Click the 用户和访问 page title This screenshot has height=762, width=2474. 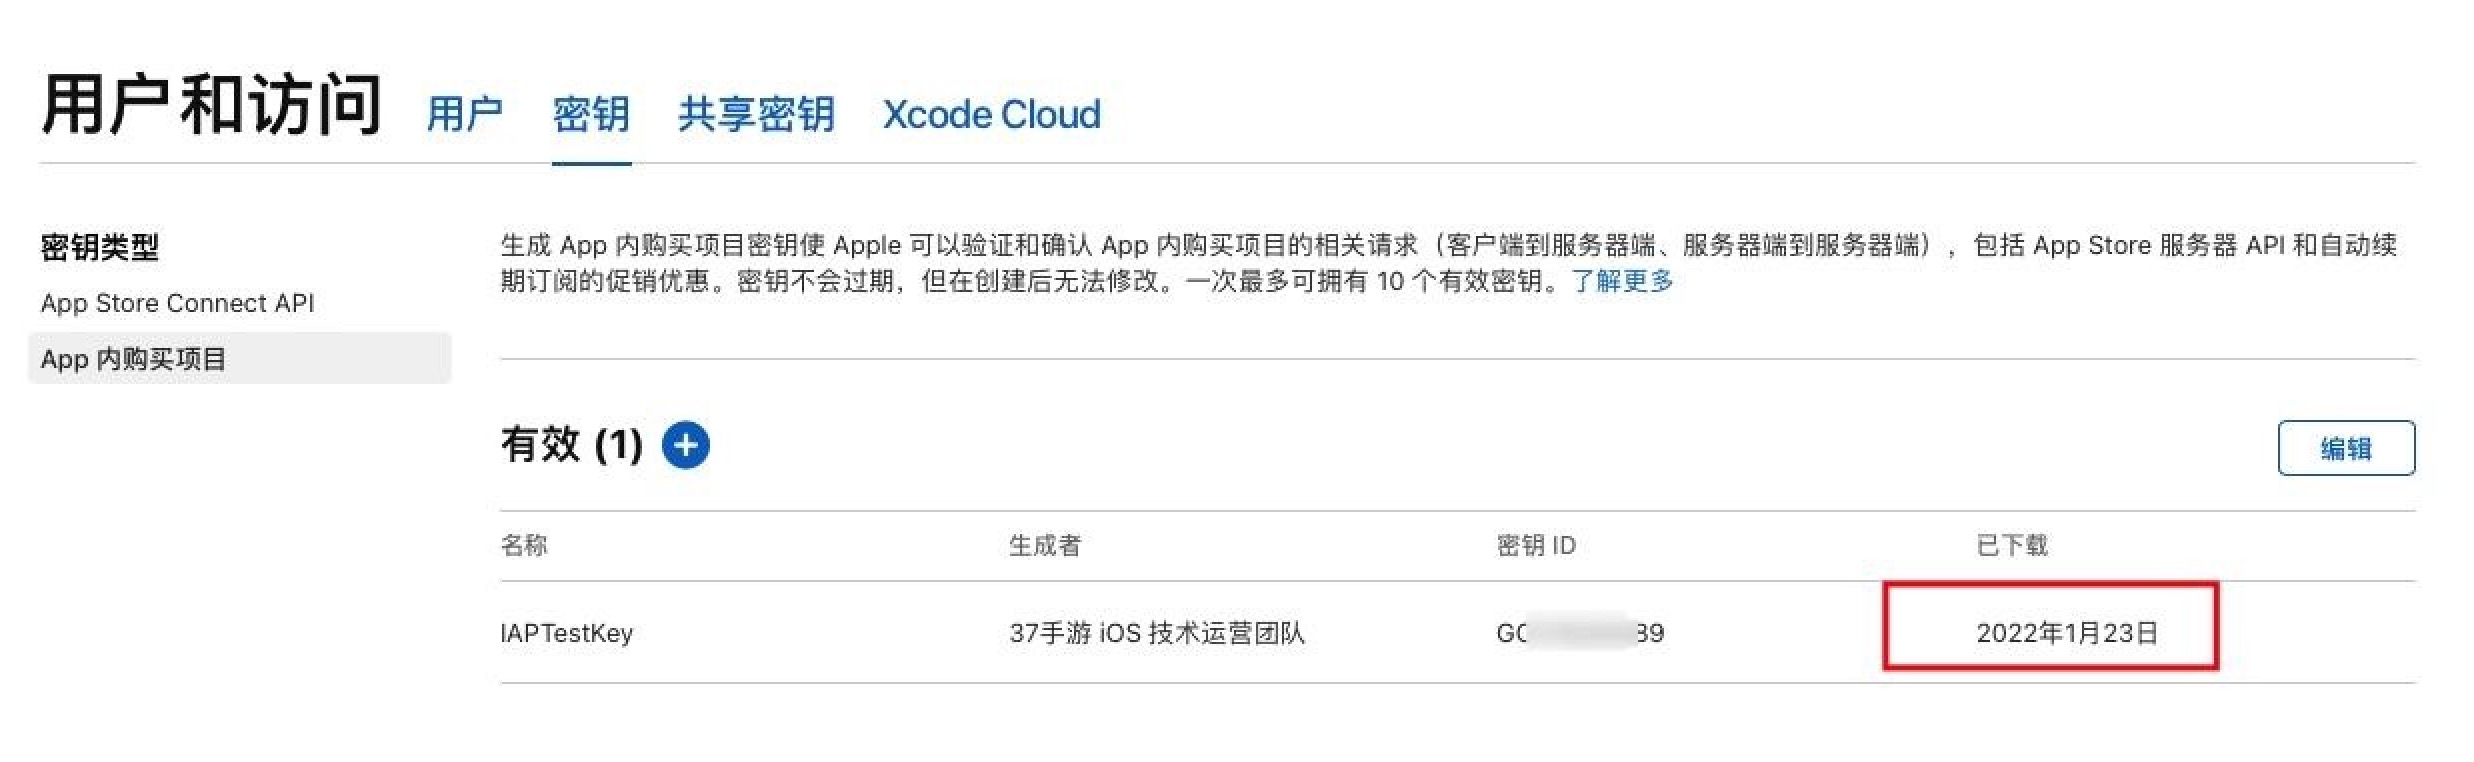[x=211, y=104]
